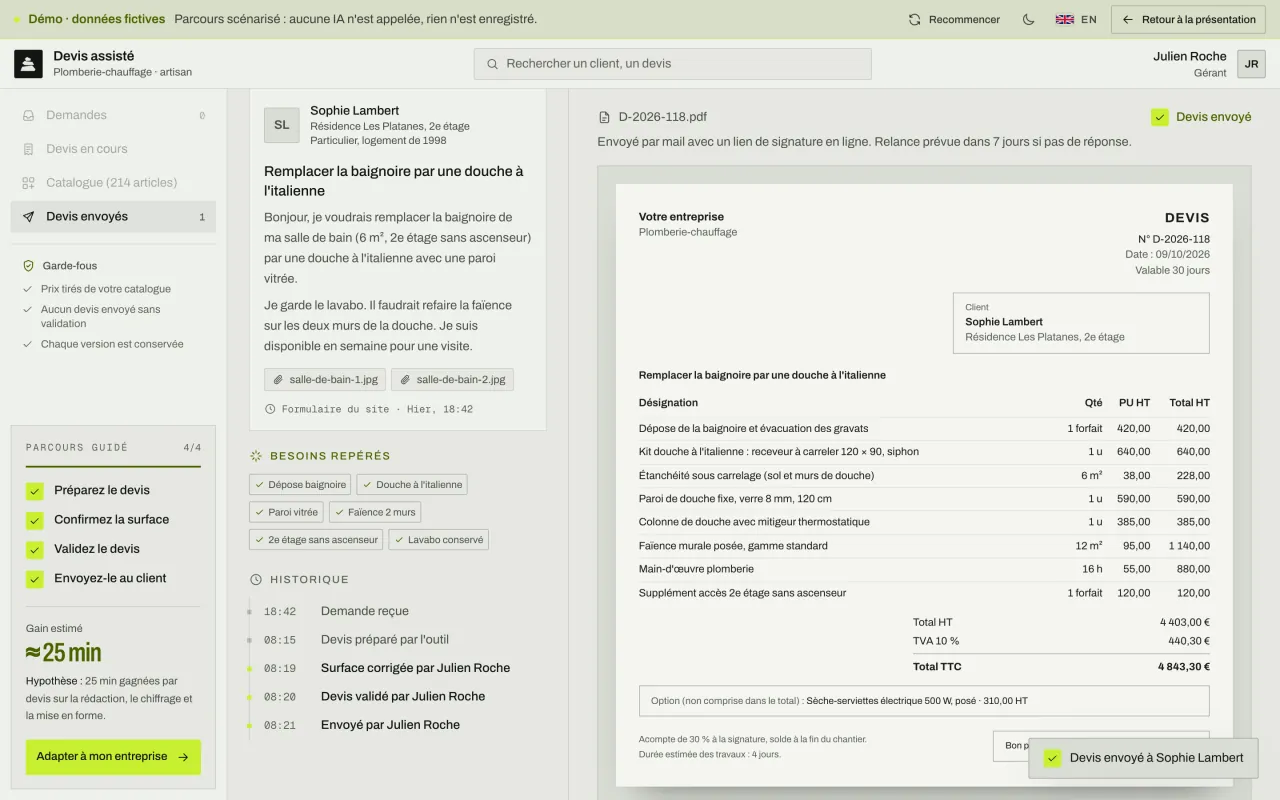Image resolution: width=1280 pixels, height=800 pixels.
Task: Click the Historique clock icon
Action: (256, 579)
